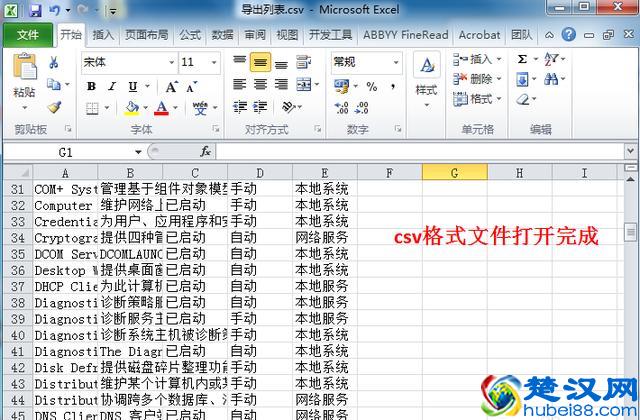
Task: Increase decimal places
Action: (x=341, y=108)
